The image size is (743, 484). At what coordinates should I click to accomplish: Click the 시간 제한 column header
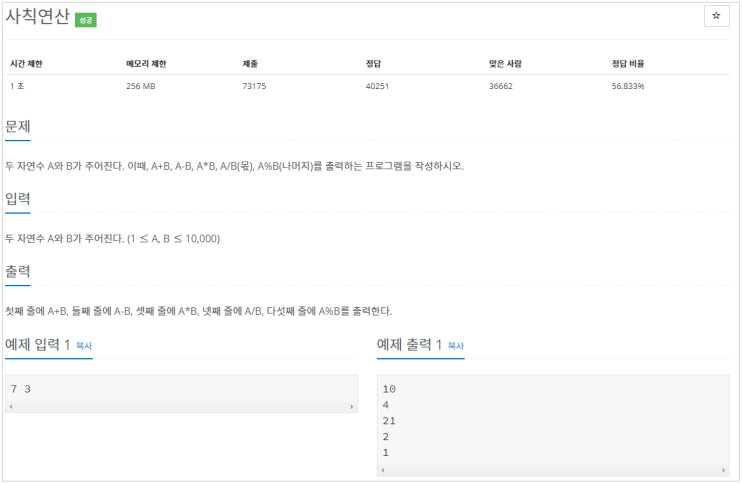(x=27, y=64)
